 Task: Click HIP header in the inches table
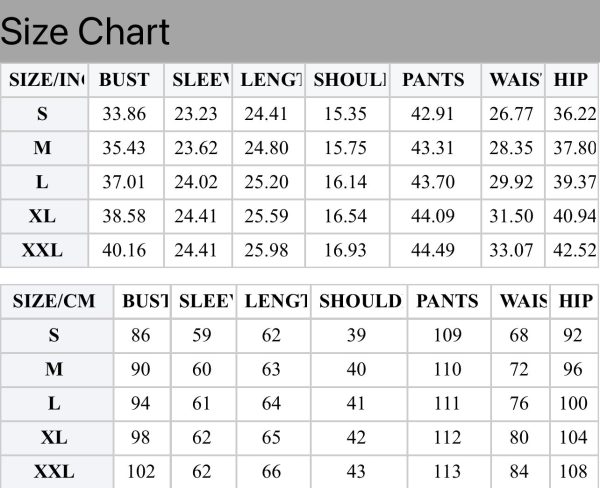[x=572, y=80]
